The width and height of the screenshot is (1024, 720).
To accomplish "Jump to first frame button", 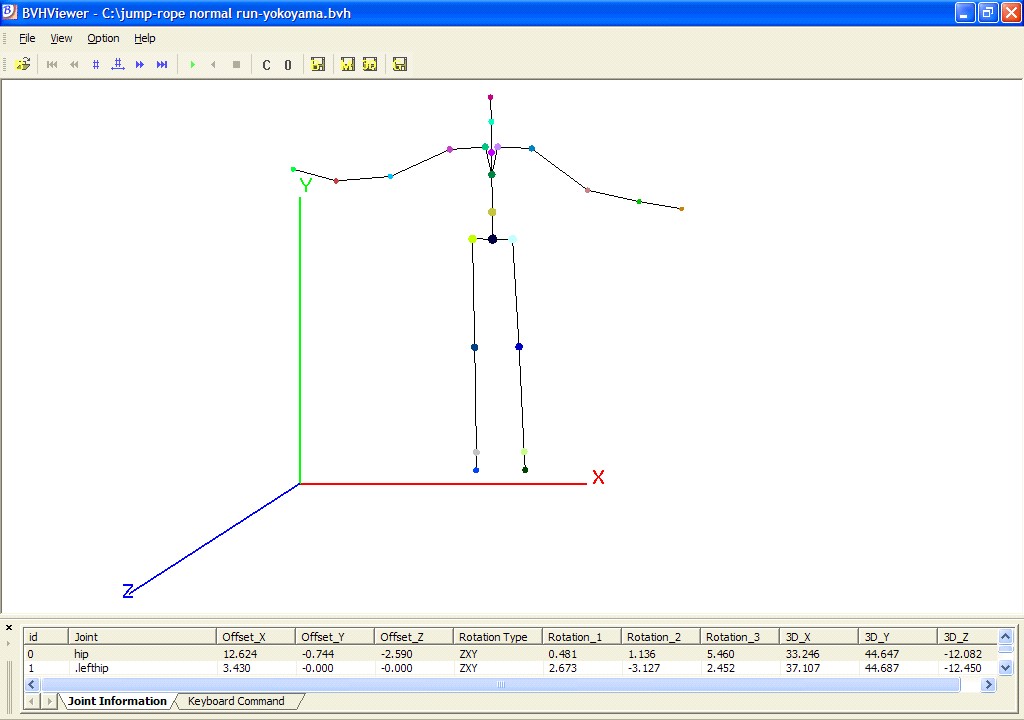I will (x=52, y=65).
